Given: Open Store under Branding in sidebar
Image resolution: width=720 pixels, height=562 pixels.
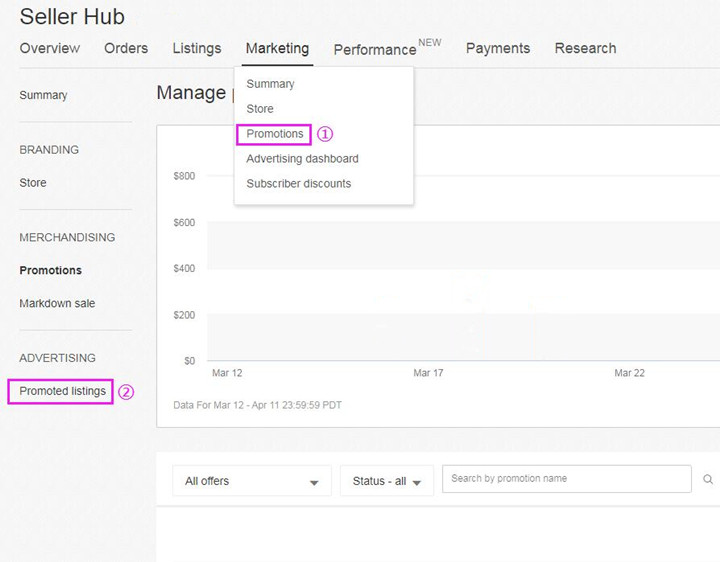Looking at the screenshot, I should point(33,183).
